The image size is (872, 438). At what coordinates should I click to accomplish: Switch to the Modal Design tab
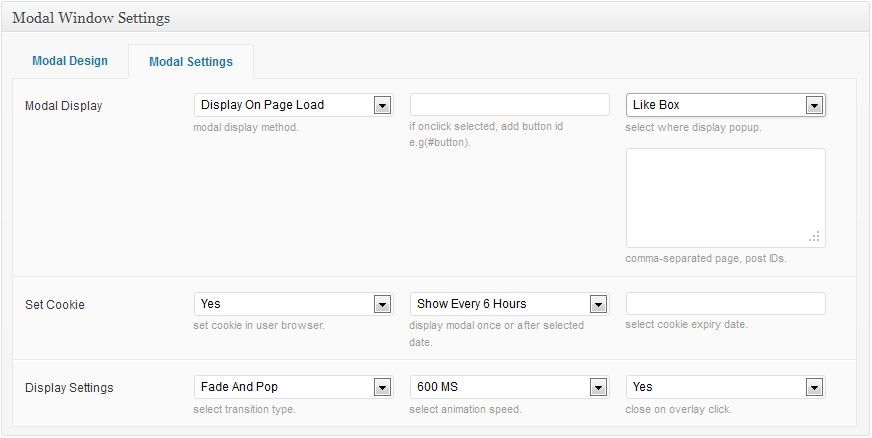(70, 61)
